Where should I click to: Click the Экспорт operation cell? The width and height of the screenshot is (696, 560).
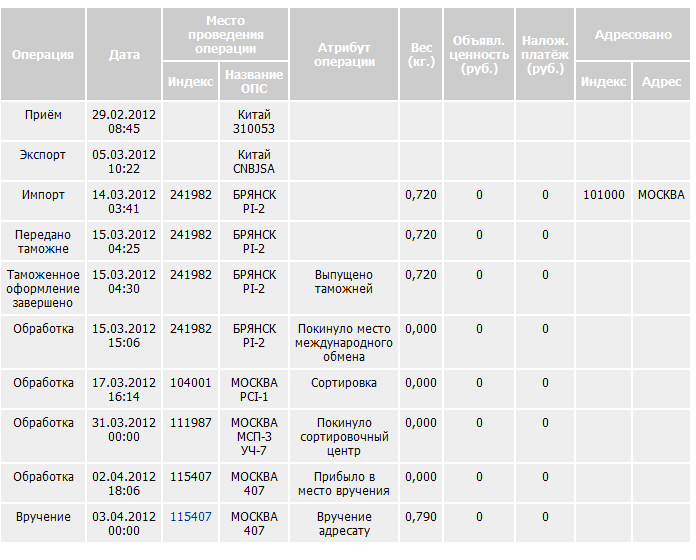point(43,161)
